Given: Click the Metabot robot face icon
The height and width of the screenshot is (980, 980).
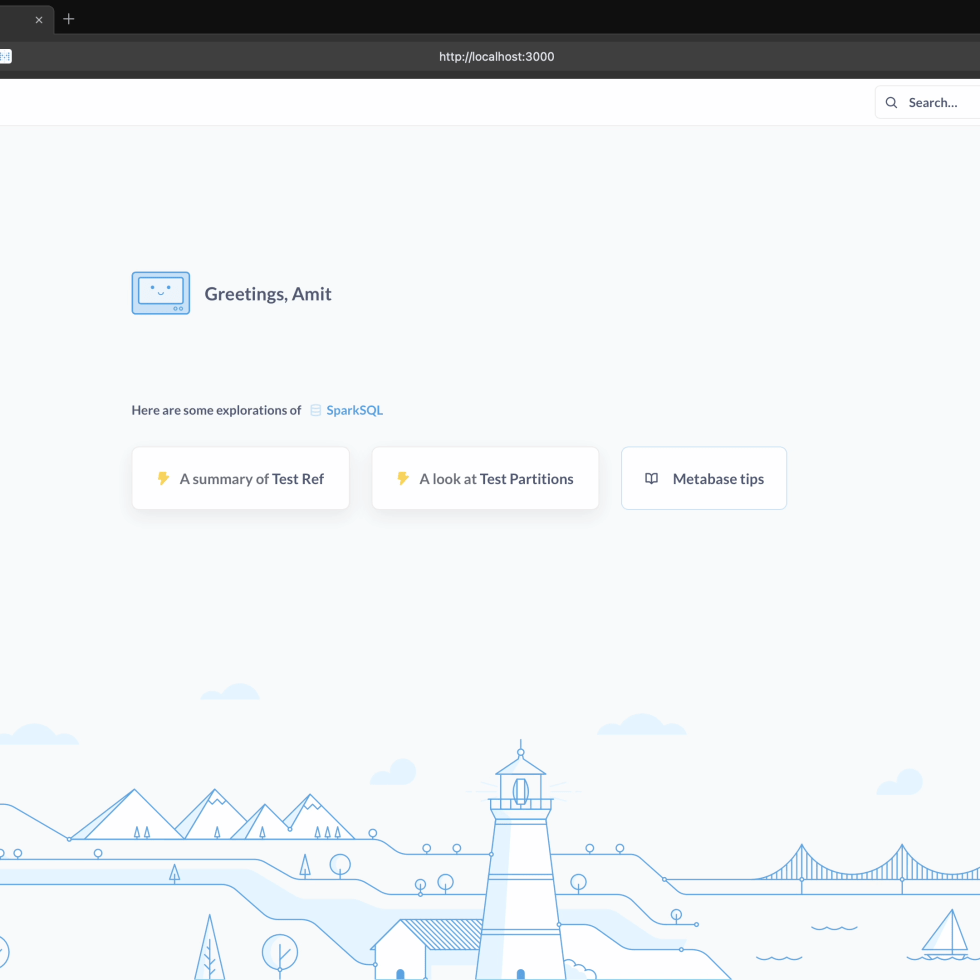Looking at the screenshot, I should point(160,293).
